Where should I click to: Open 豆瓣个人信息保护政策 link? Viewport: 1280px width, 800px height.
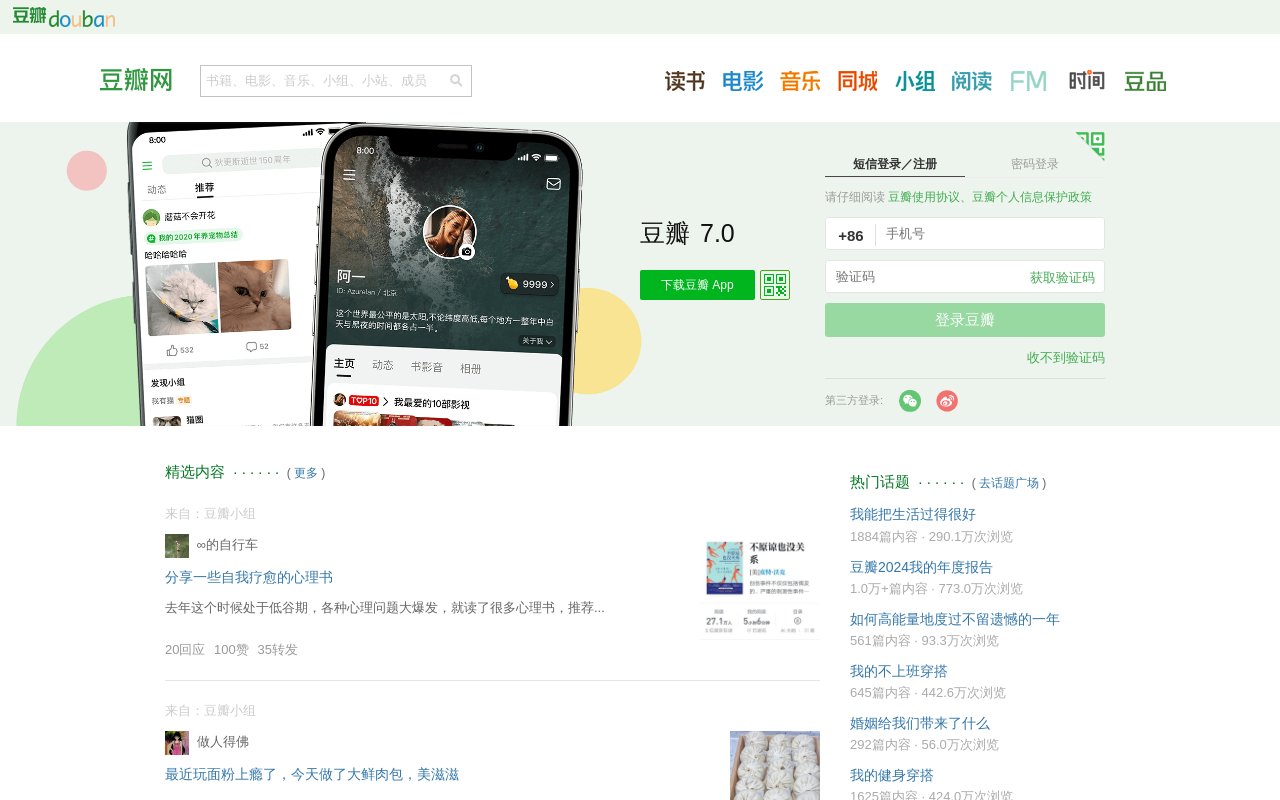pos(1032,197)
